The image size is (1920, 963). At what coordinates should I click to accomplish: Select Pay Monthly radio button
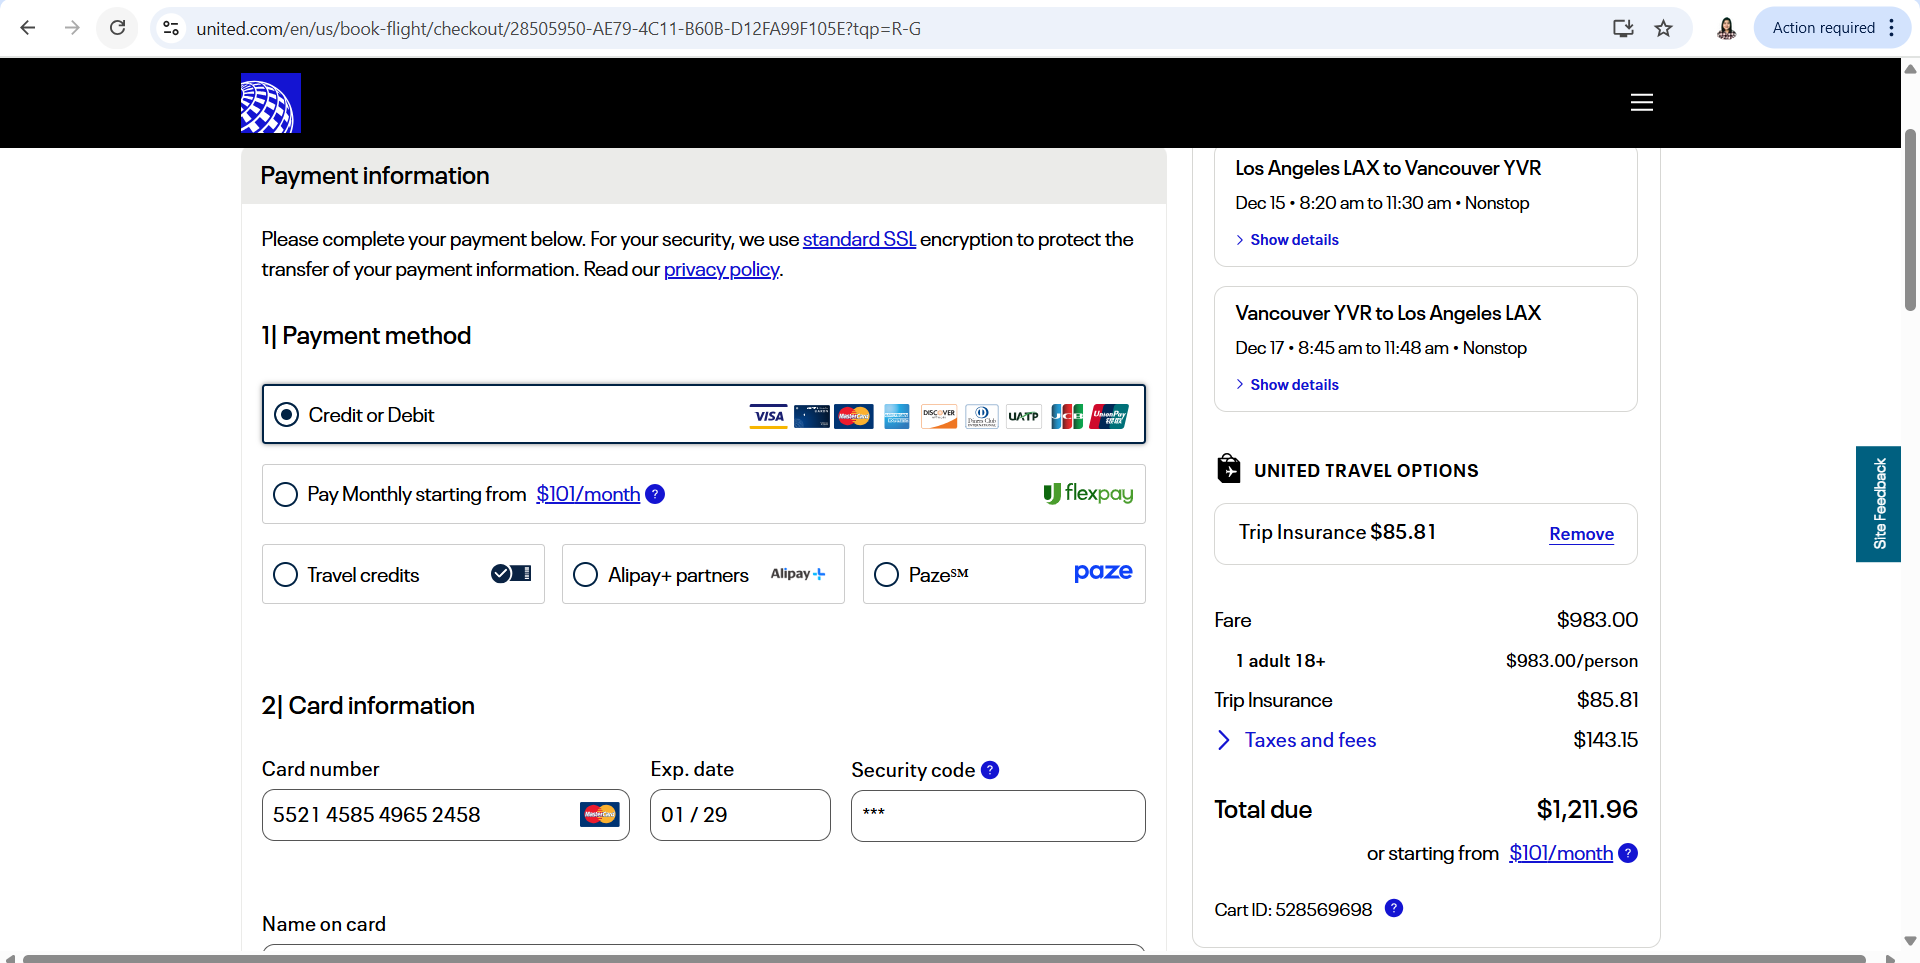pyautogui.click(x=286, y=494)
